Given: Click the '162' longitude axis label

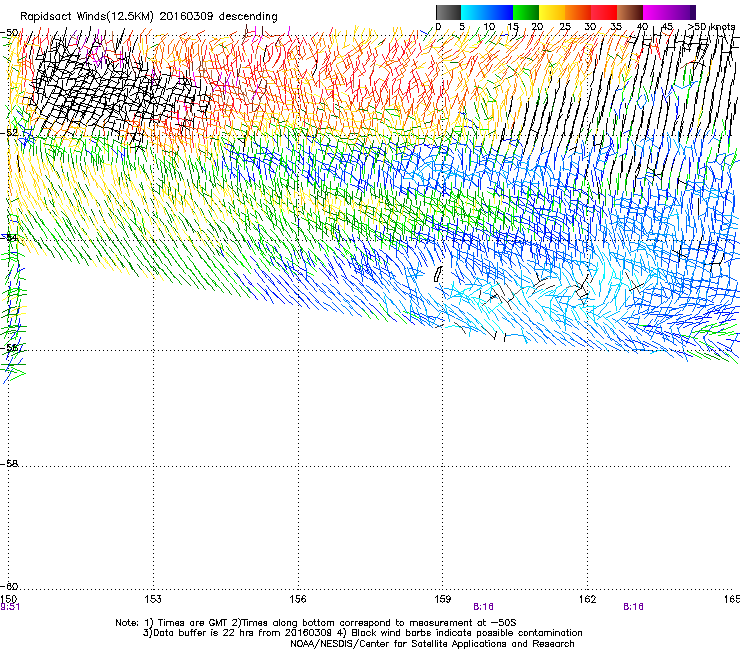Looking at the screenshot, I should 588,599.
